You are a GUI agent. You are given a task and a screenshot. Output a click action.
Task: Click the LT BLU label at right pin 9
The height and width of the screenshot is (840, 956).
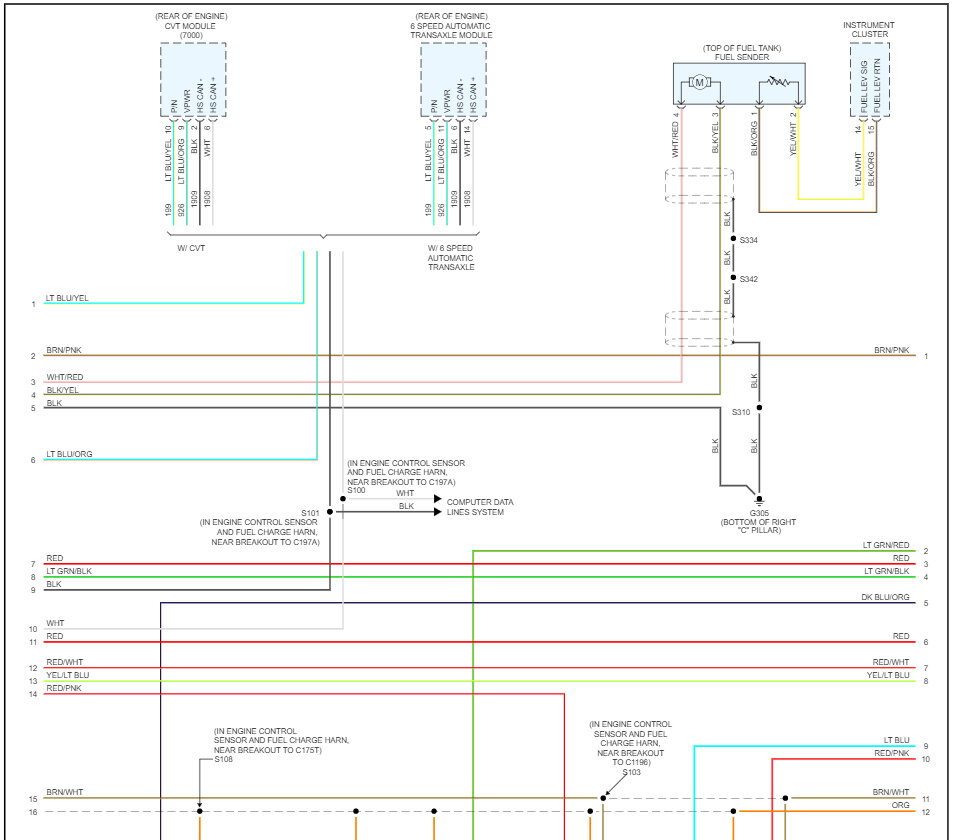(896, 740)
